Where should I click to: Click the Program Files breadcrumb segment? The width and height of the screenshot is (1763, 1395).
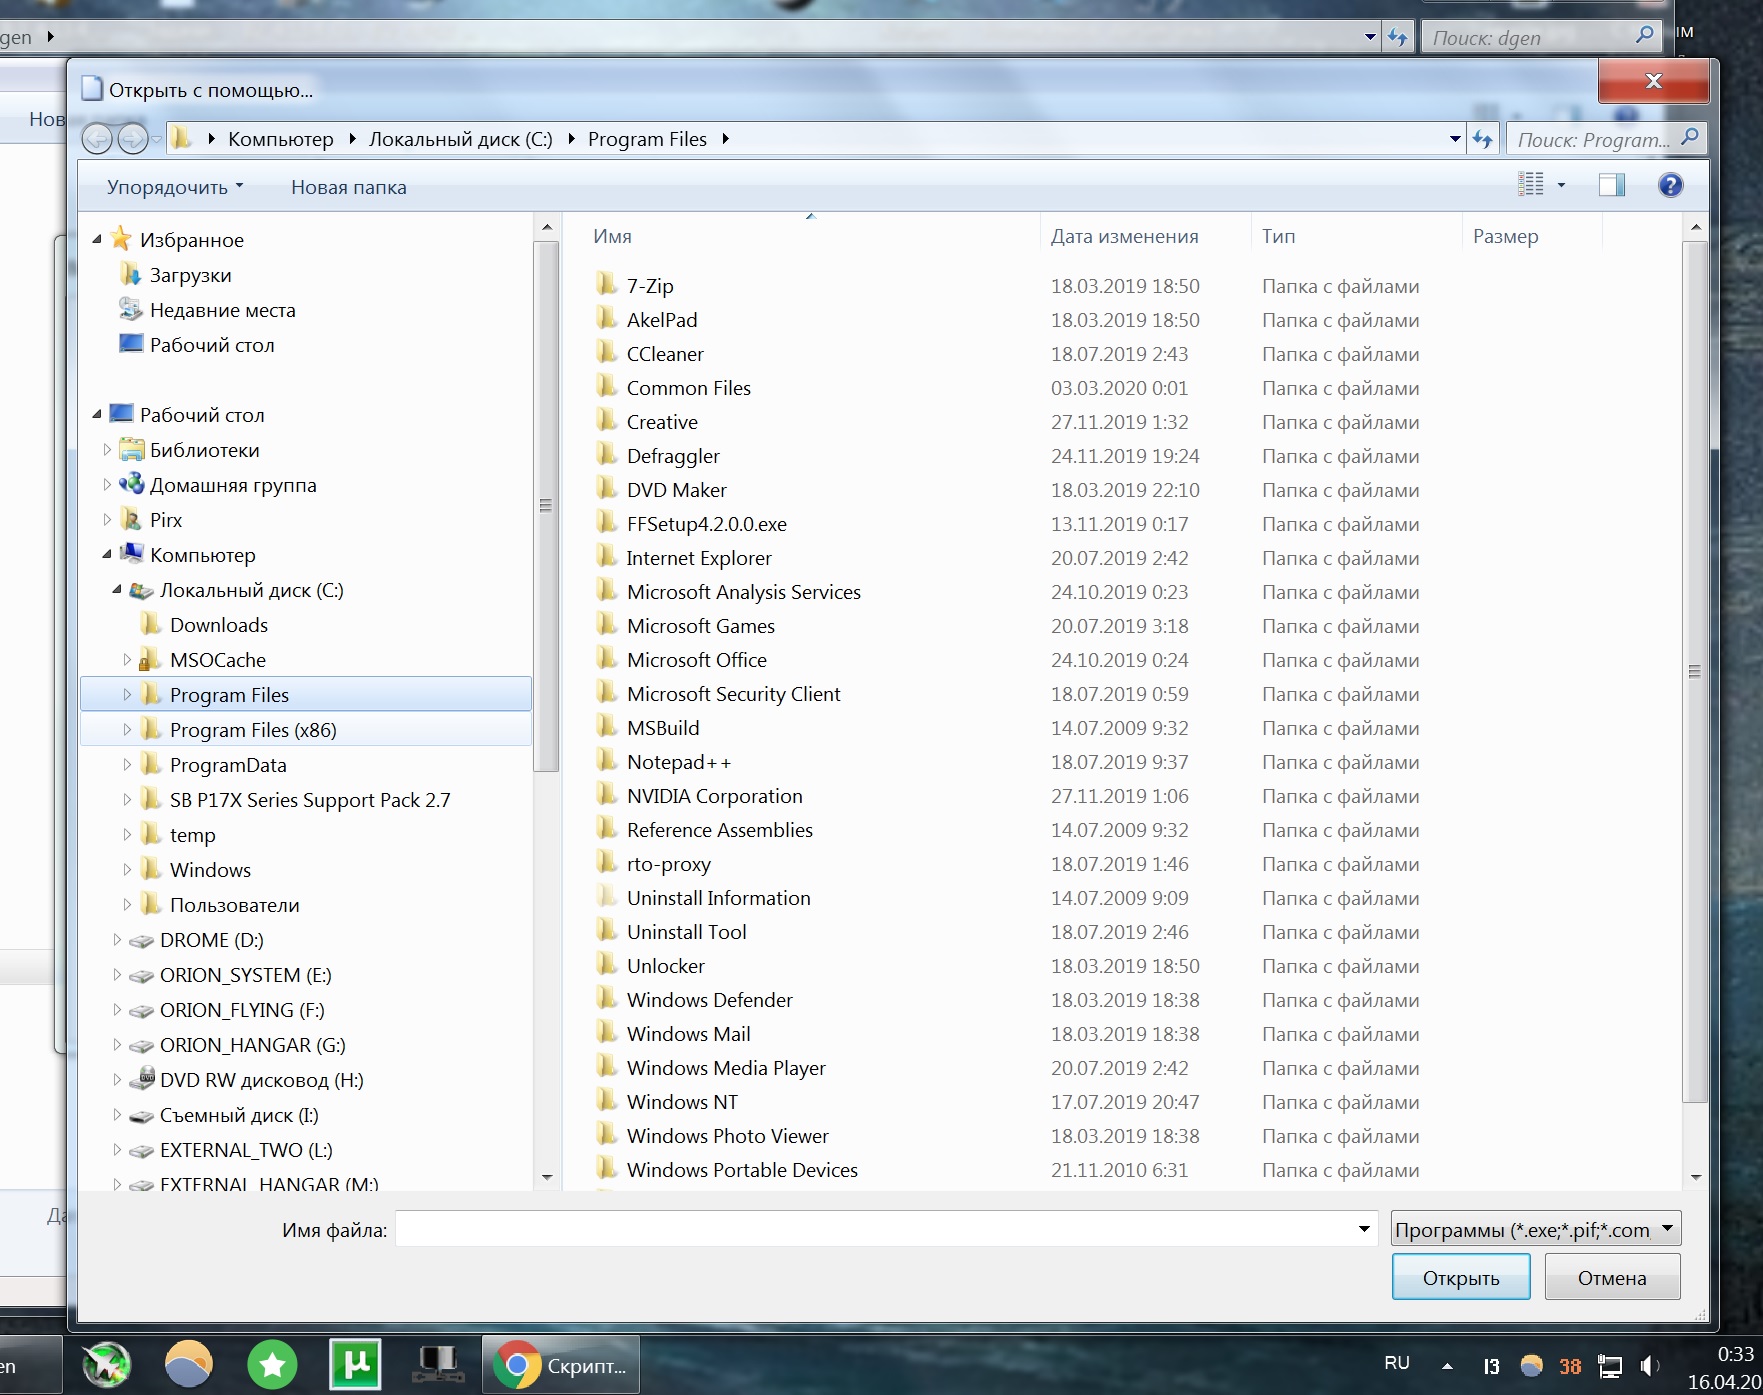click(x=647, y=139)
